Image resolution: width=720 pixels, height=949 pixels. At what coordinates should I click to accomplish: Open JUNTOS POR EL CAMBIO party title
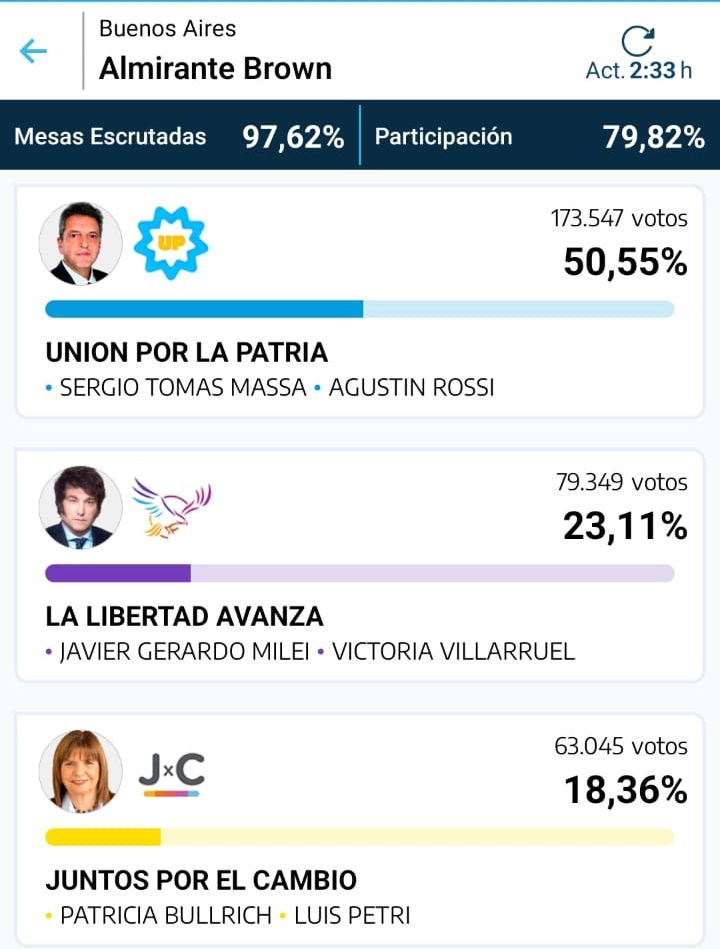(x=201, y=881)
